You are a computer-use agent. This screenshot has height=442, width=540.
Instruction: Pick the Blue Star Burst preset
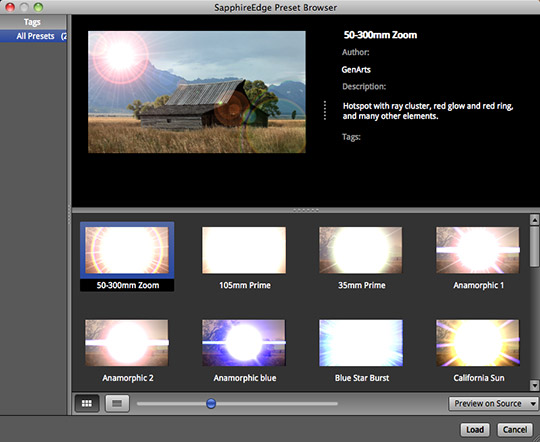361,343
